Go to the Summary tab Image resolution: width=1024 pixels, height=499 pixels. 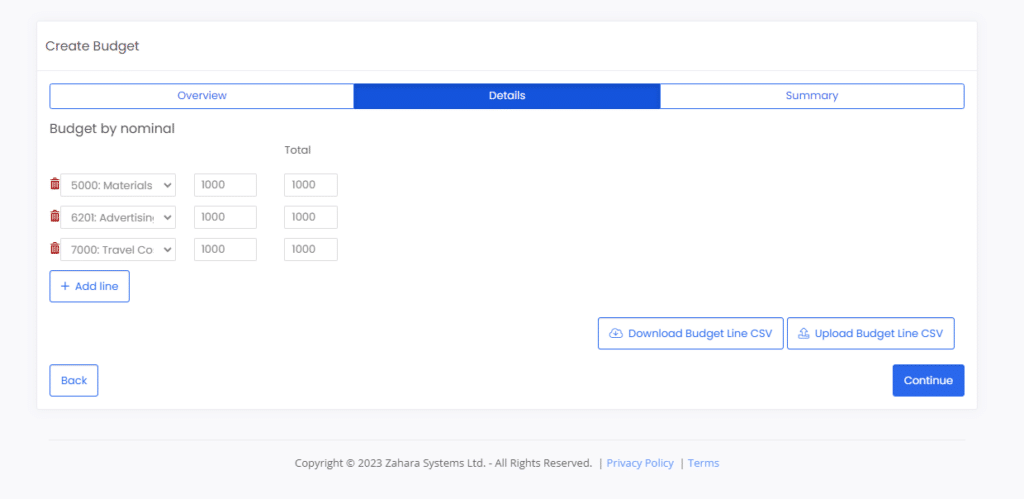(x=812, y=95)
